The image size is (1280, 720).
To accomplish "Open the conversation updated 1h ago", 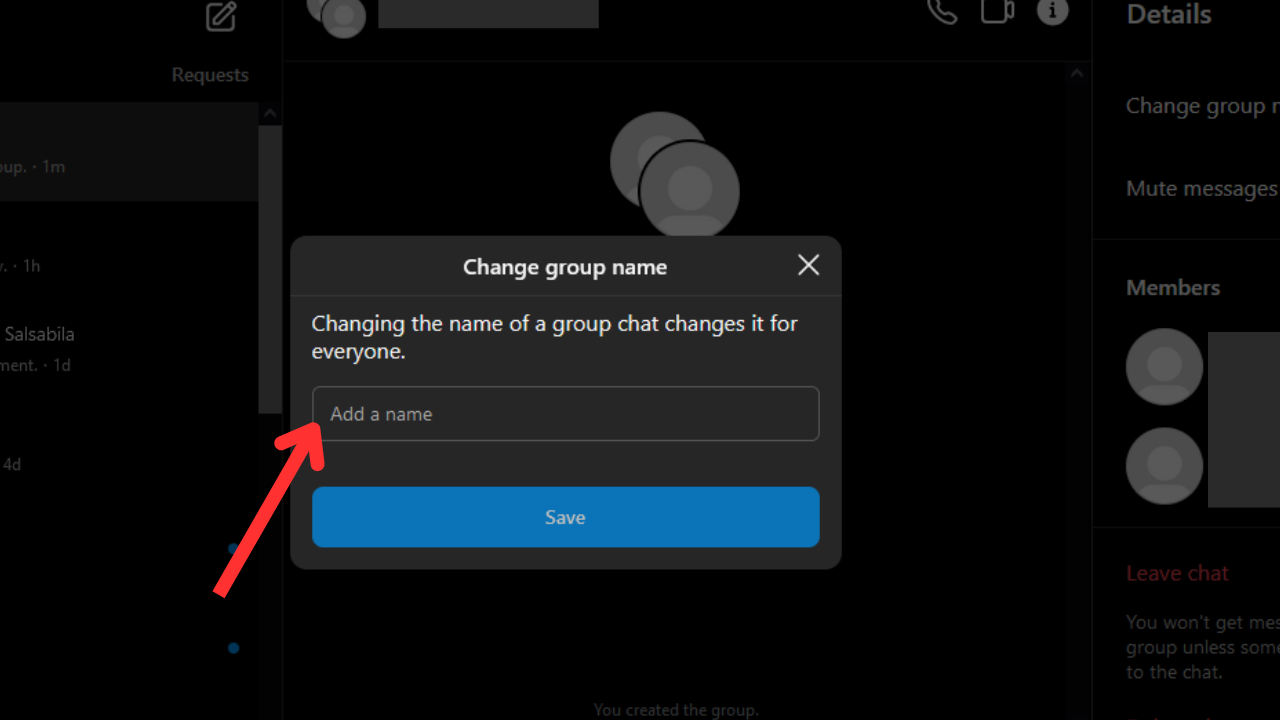I will coord(128,251).
